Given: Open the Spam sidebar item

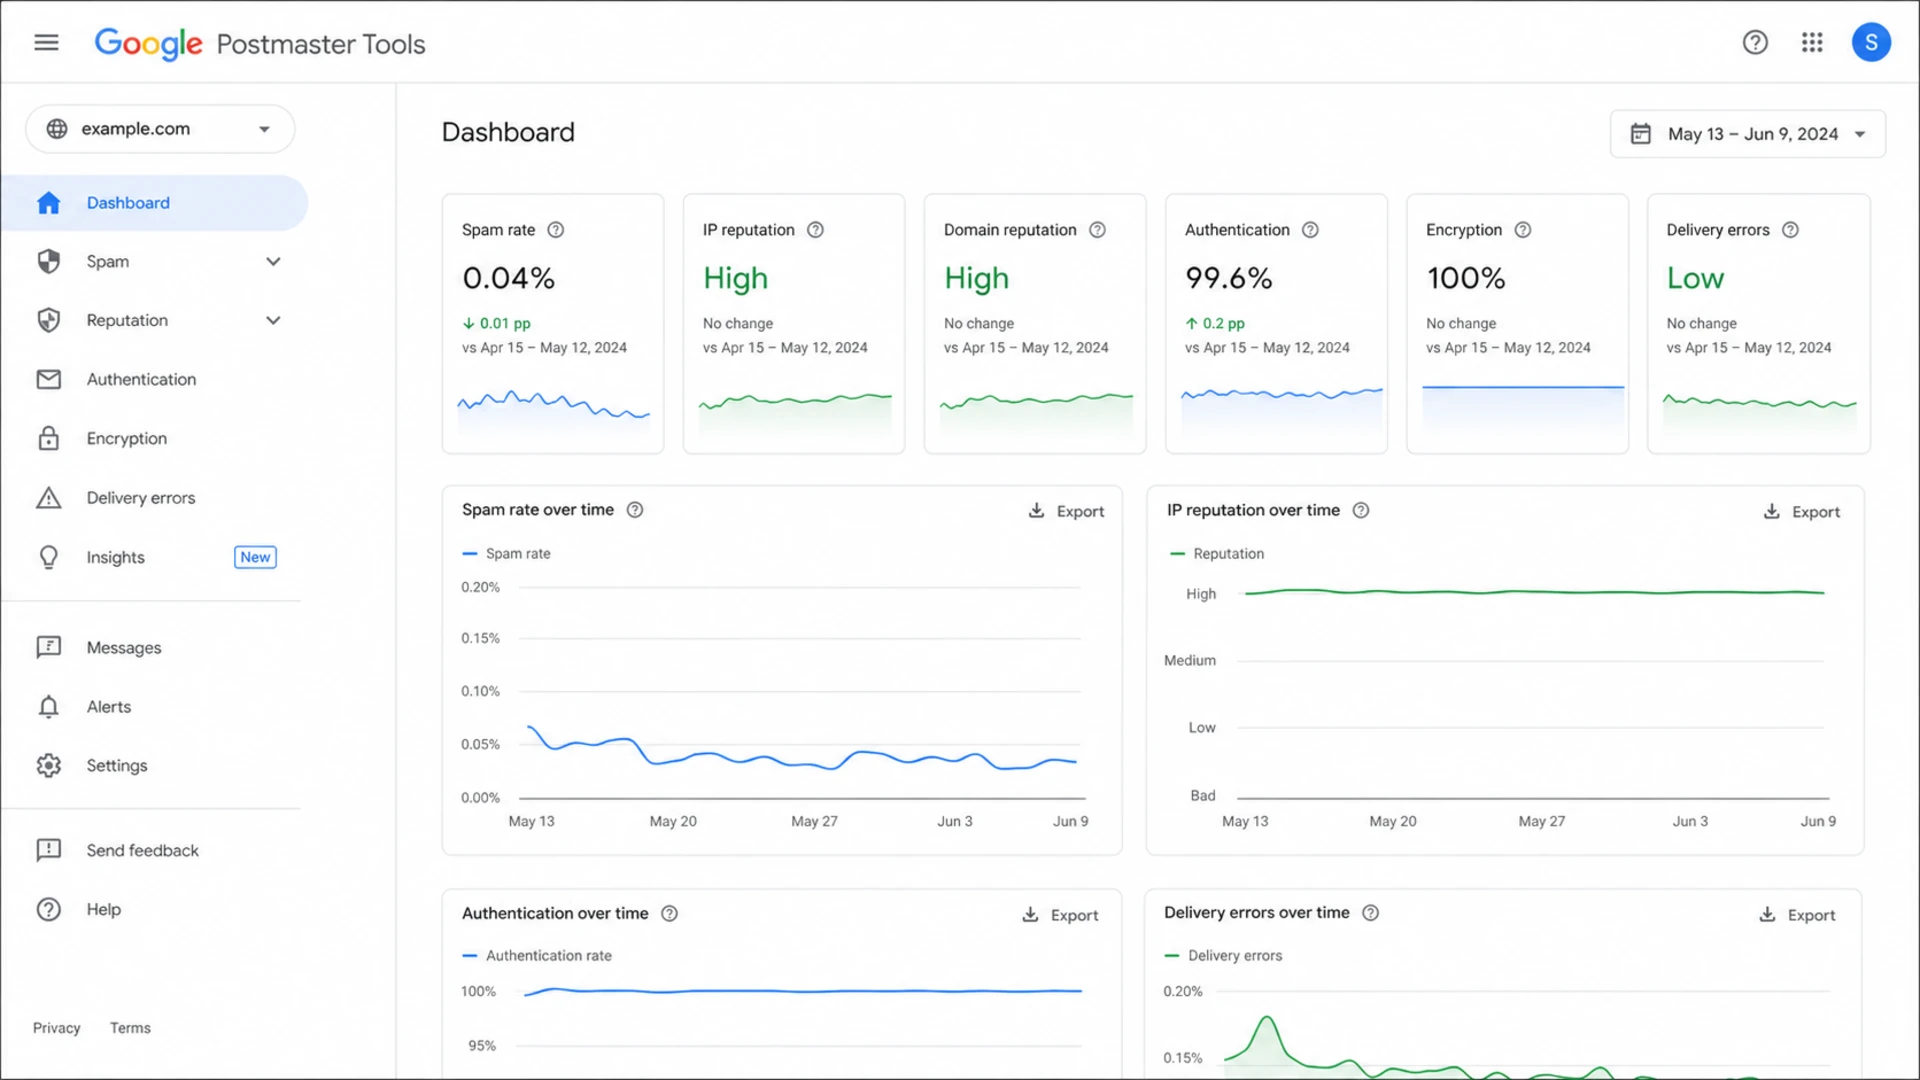Looking at the screenshot, I should (x=155, y=262).
